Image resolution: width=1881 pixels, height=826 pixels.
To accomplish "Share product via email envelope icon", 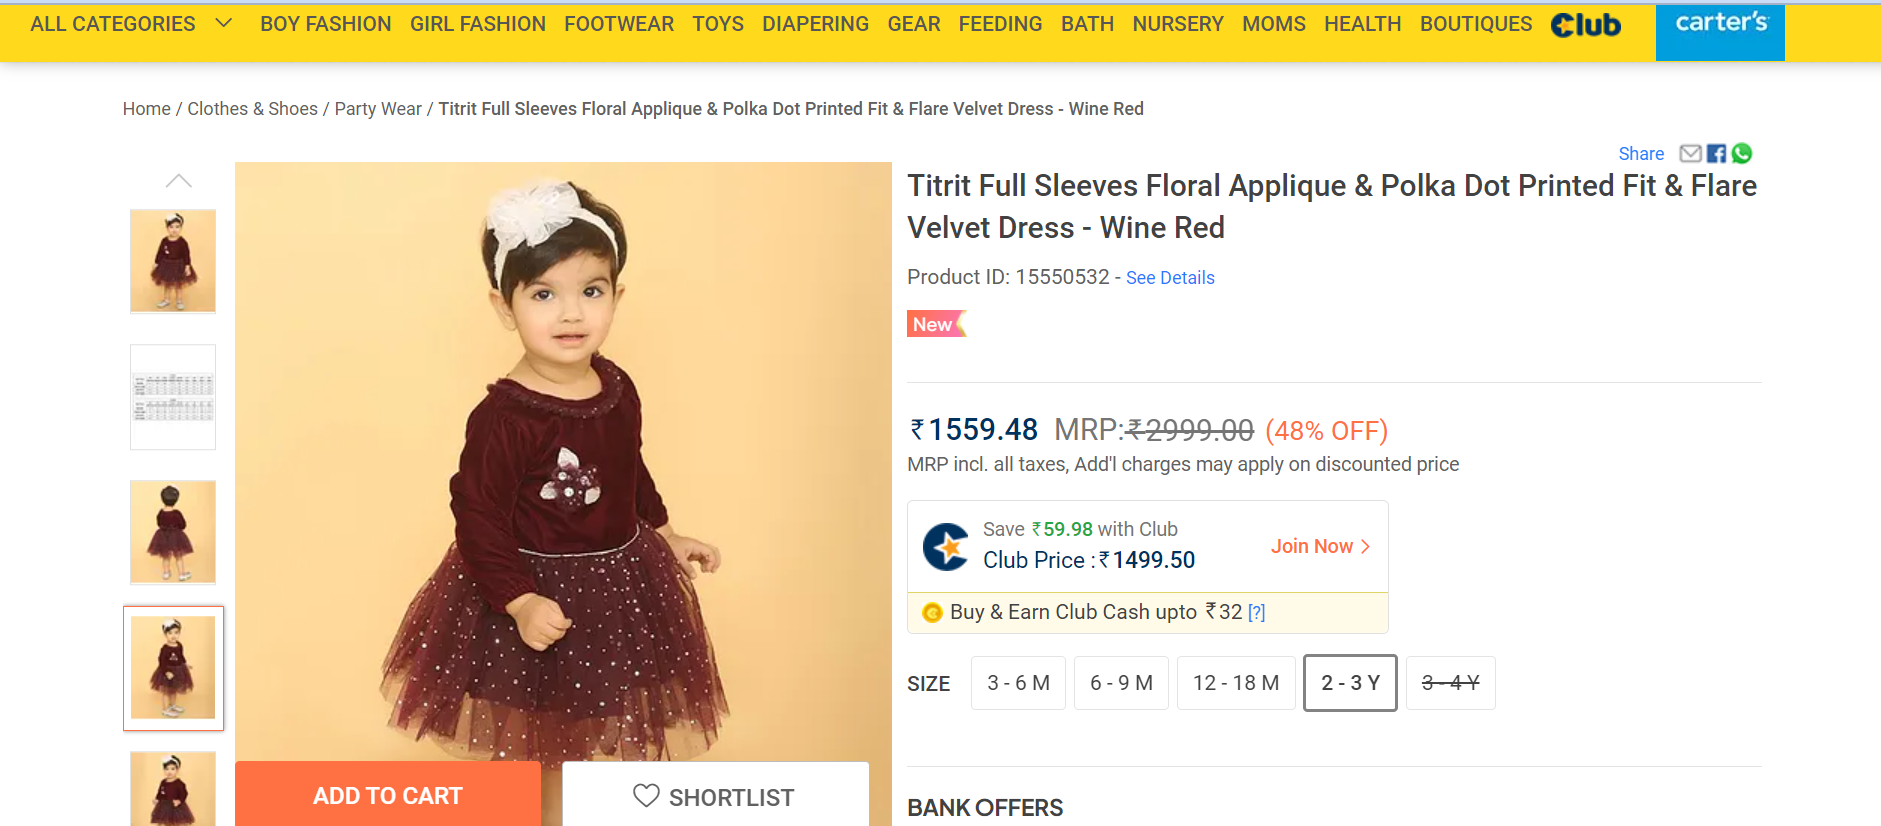I will coord(1690,153).
